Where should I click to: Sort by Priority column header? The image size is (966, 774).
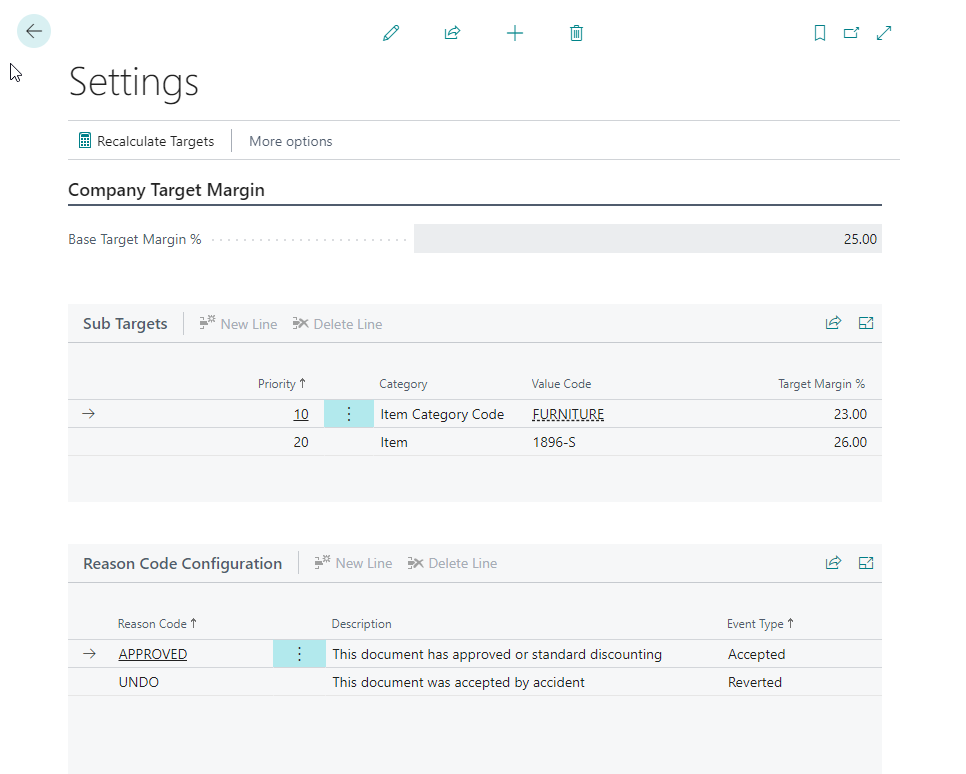coord(281,384)
